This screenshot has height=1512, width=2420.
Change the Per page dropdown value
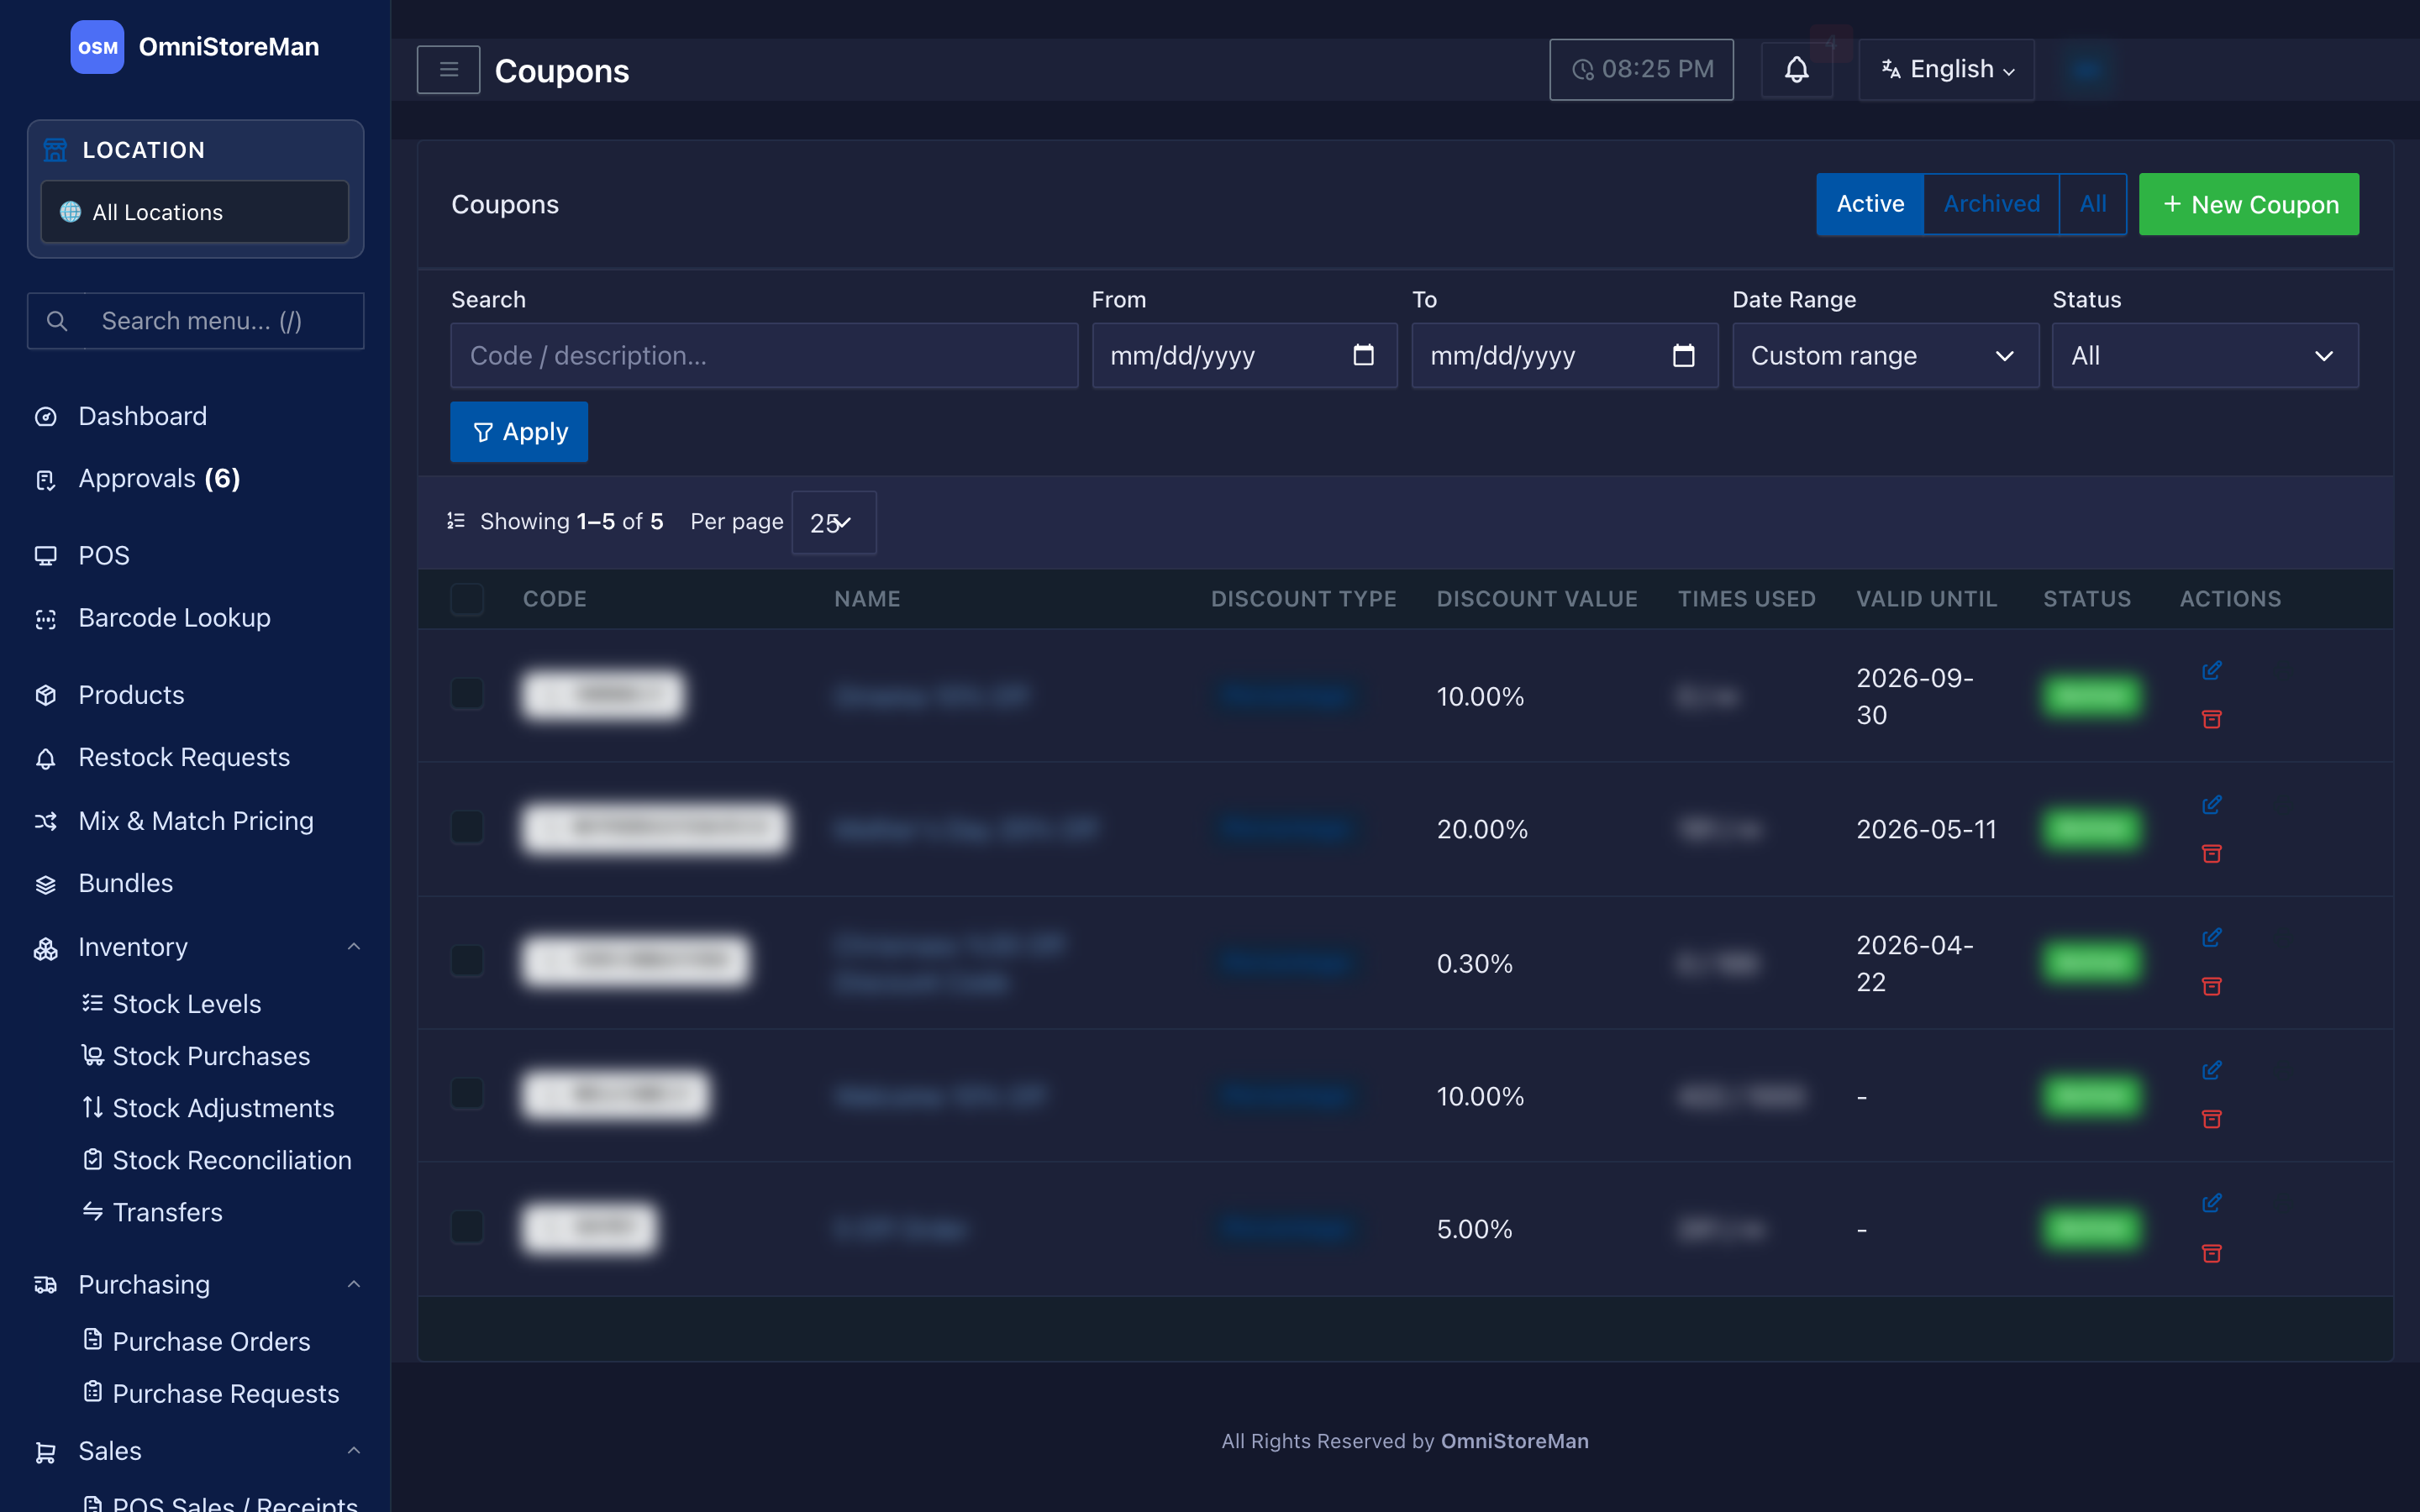833,522
